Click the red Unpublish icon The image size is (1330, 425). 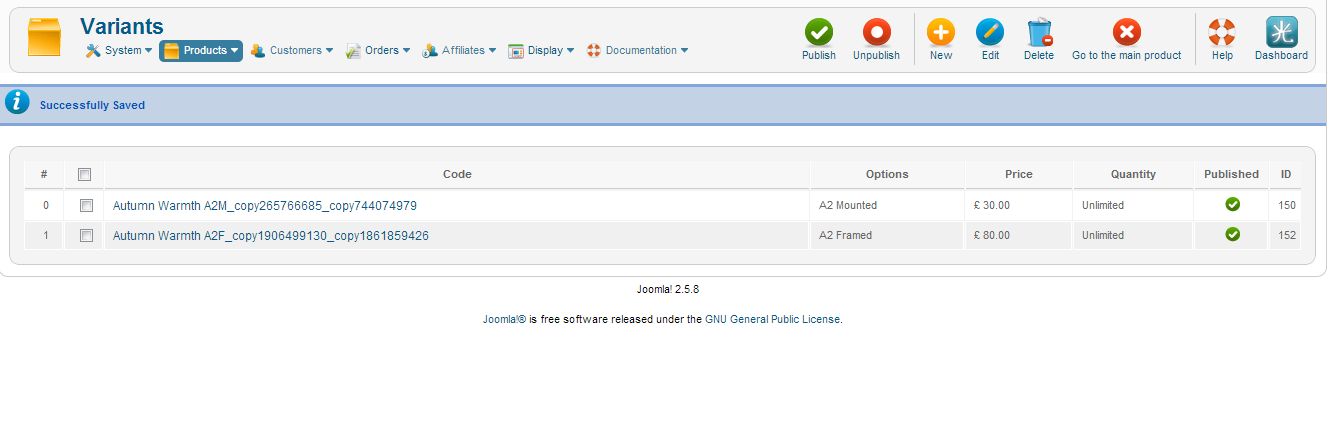876,32
